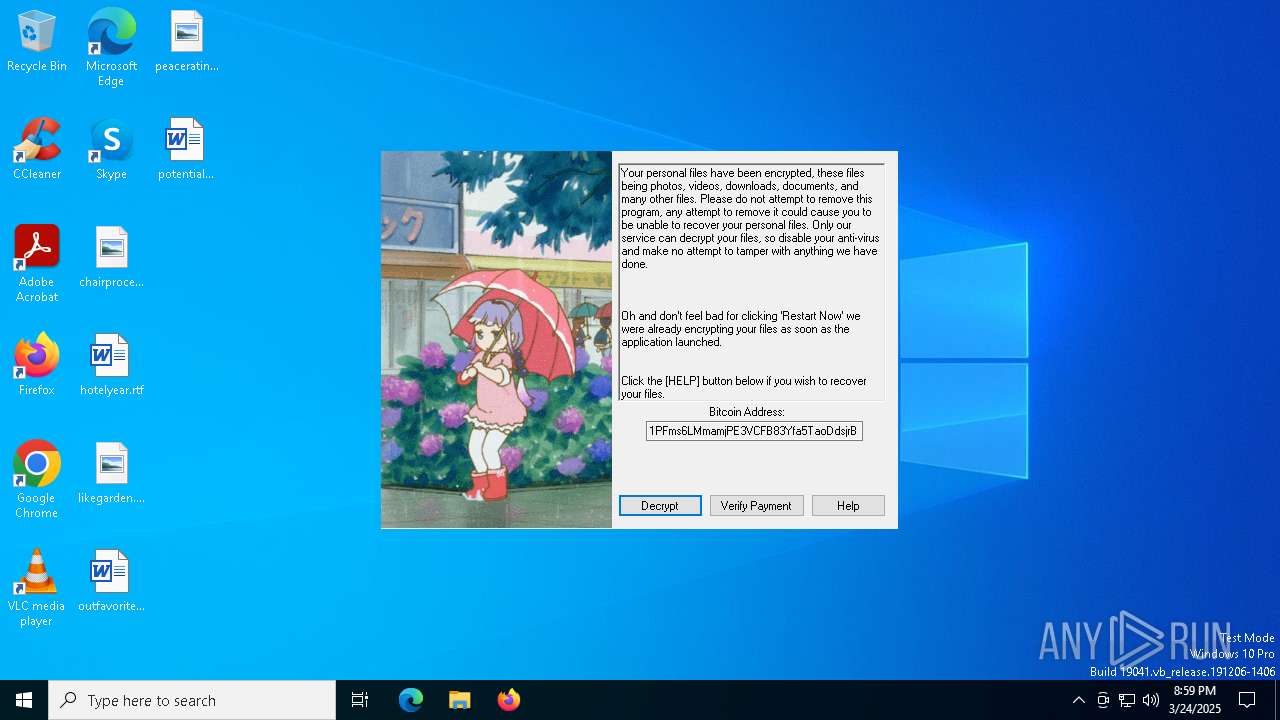Click the ransom message text area
The image size is (1280, 720).
coord(751,283)
